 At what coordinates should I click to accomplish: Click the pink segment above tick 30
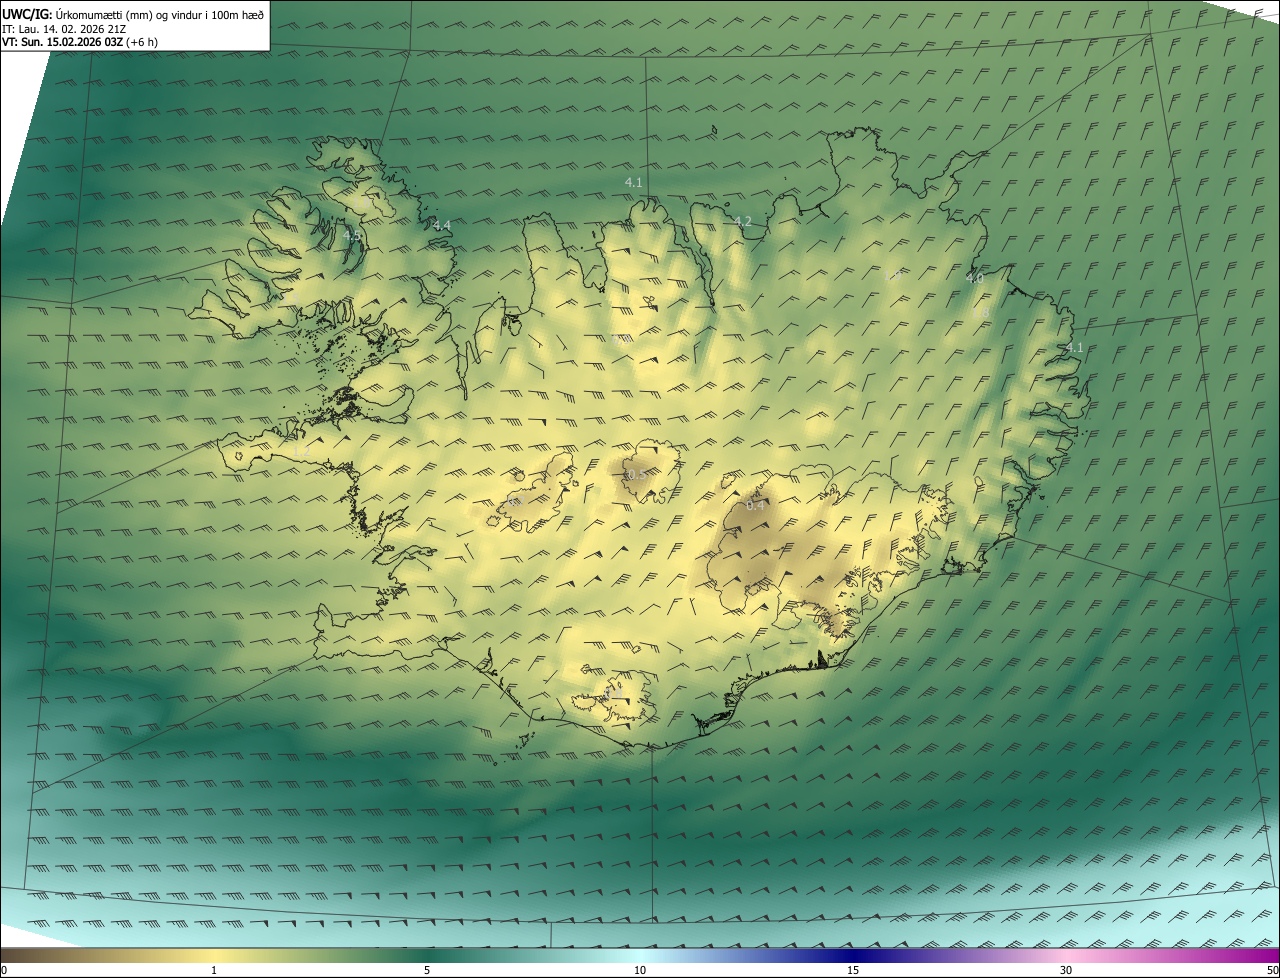coord(1066,956)
